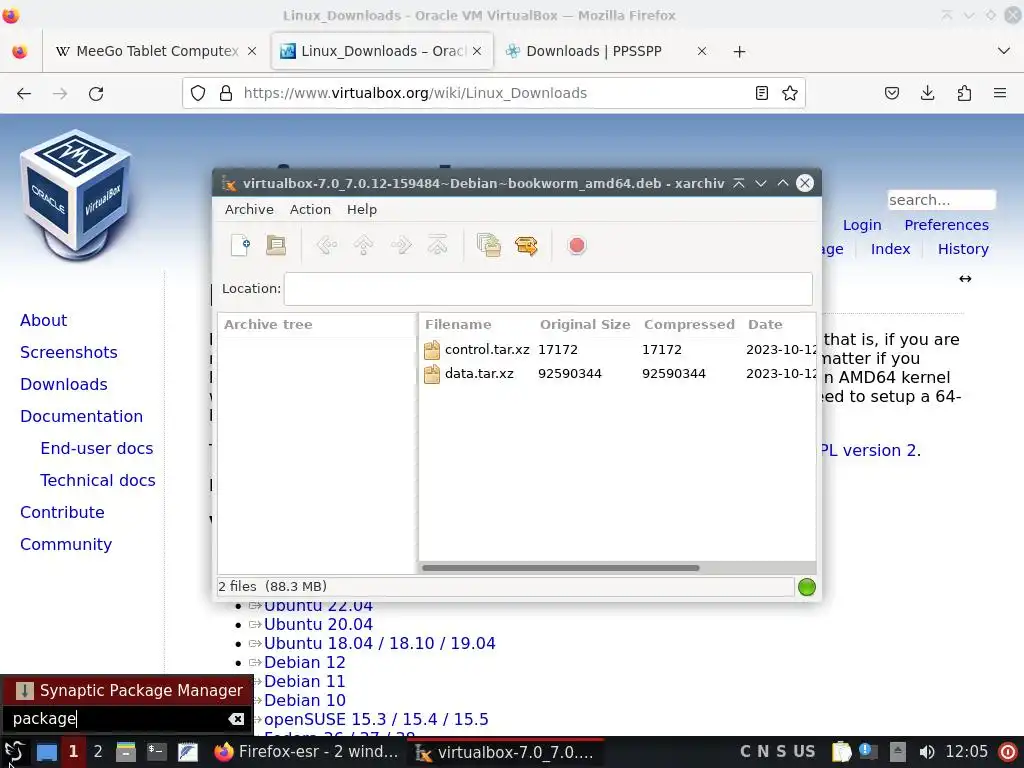Click the Firefox back button
Viewport: 1024px width, 768px height.
click(24, 93)
